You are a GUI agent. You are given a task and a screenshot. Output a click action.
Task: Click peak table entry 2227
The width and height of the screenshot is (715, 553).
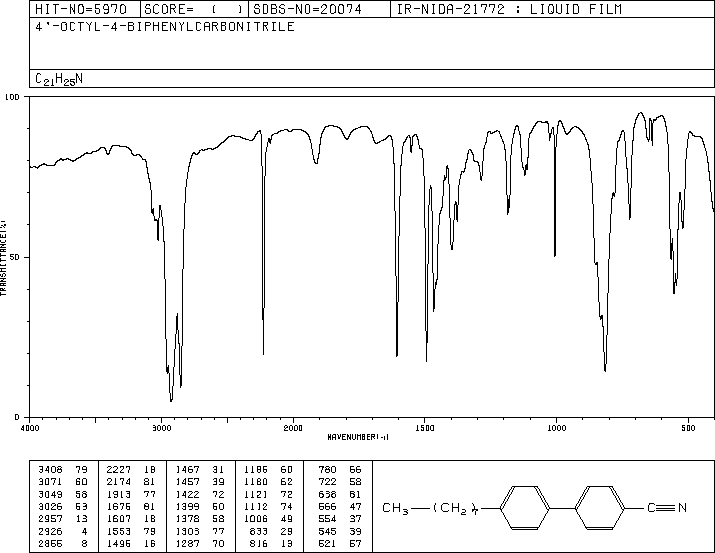pyautogui.click(x=119, y=470)
